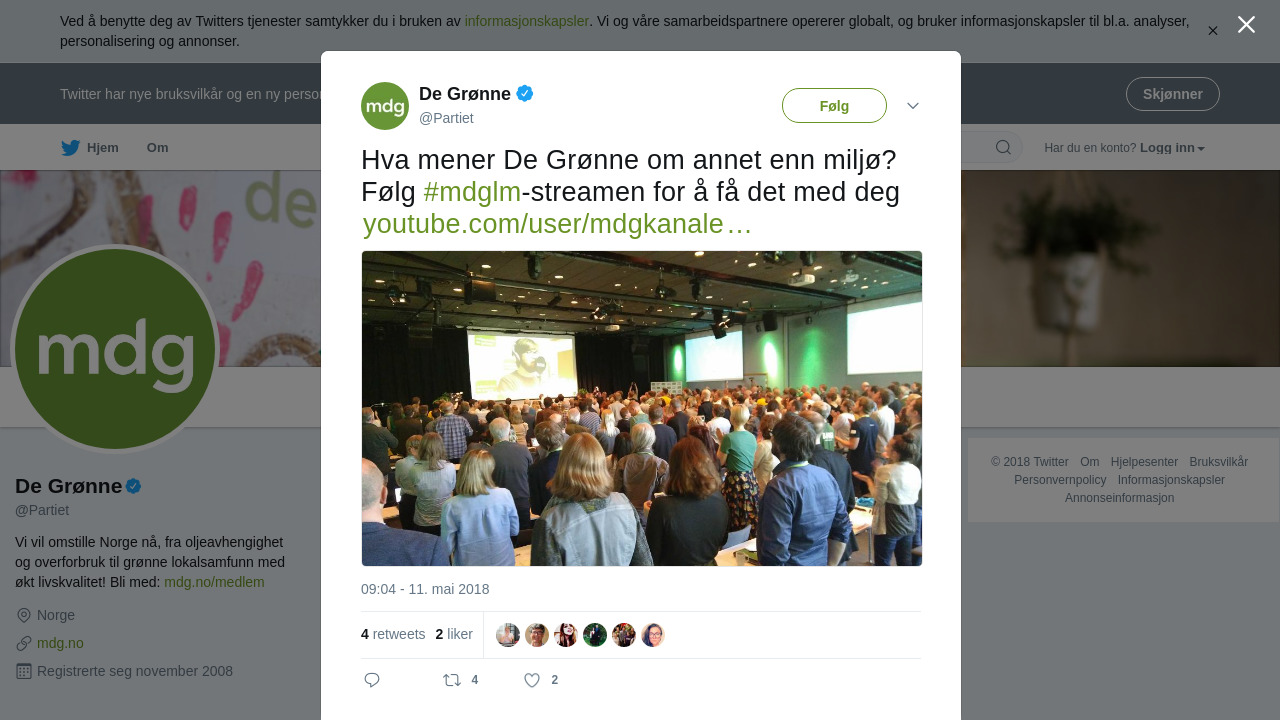1280x720 pixels.
Task: Click the Twitter bird Hjem icon
Action: pos(70,148)
